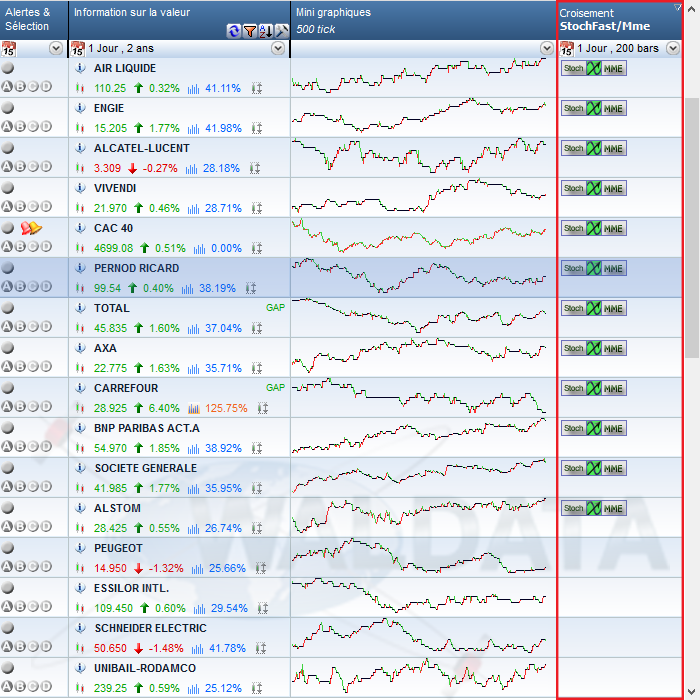Click the vertical scrollbar thumb

tap(692, 228)
